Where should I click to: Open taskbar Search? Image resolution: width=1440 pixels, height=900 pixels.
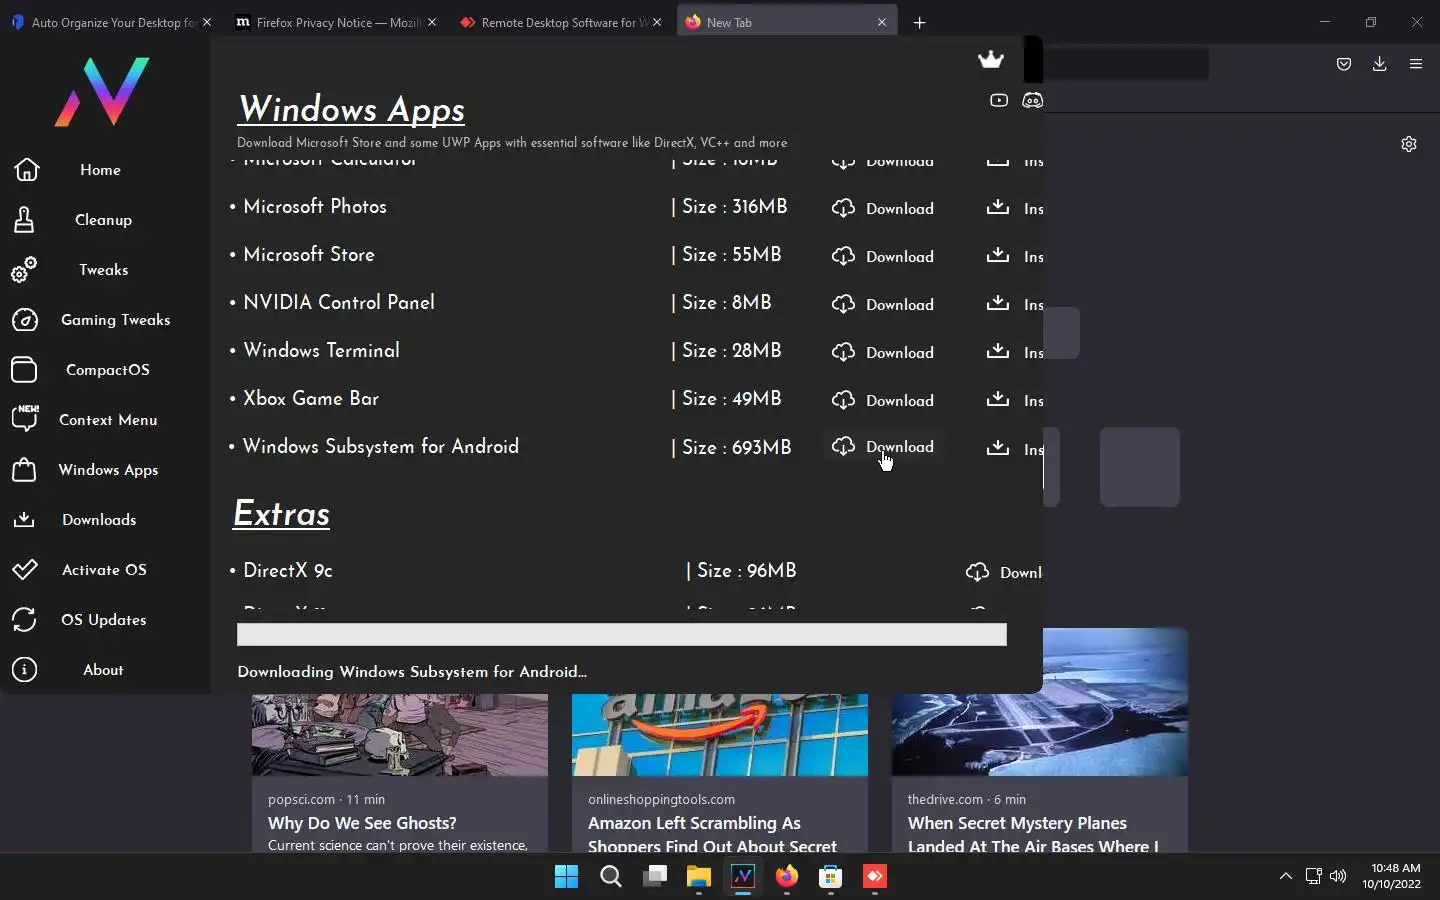[x=611, y=877]
